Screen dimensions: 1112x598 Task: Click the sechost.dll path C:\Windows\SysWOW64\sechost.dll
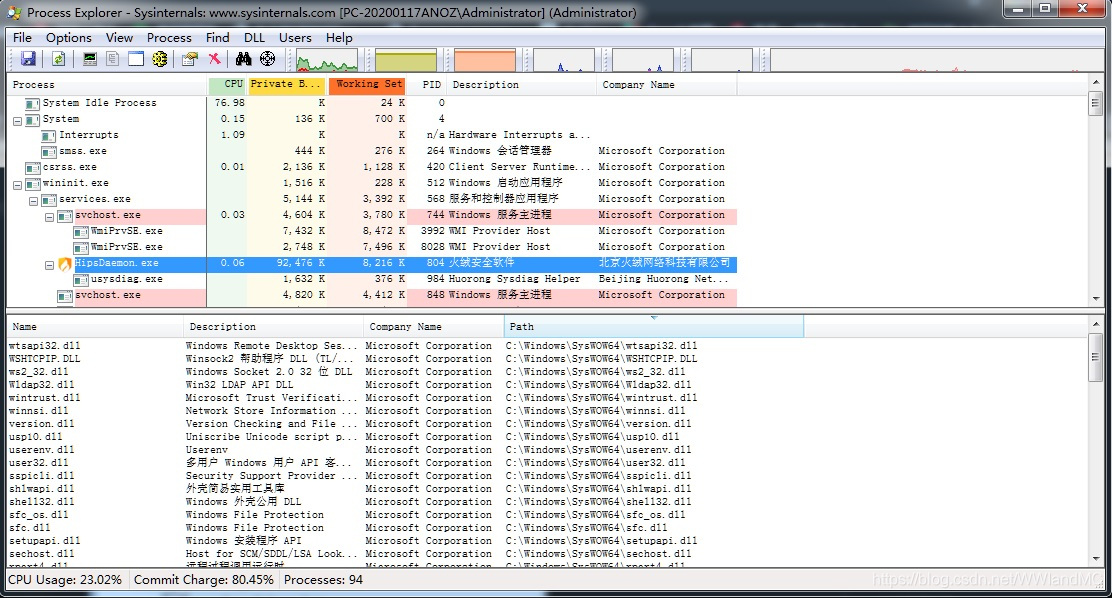click(598, 554)
